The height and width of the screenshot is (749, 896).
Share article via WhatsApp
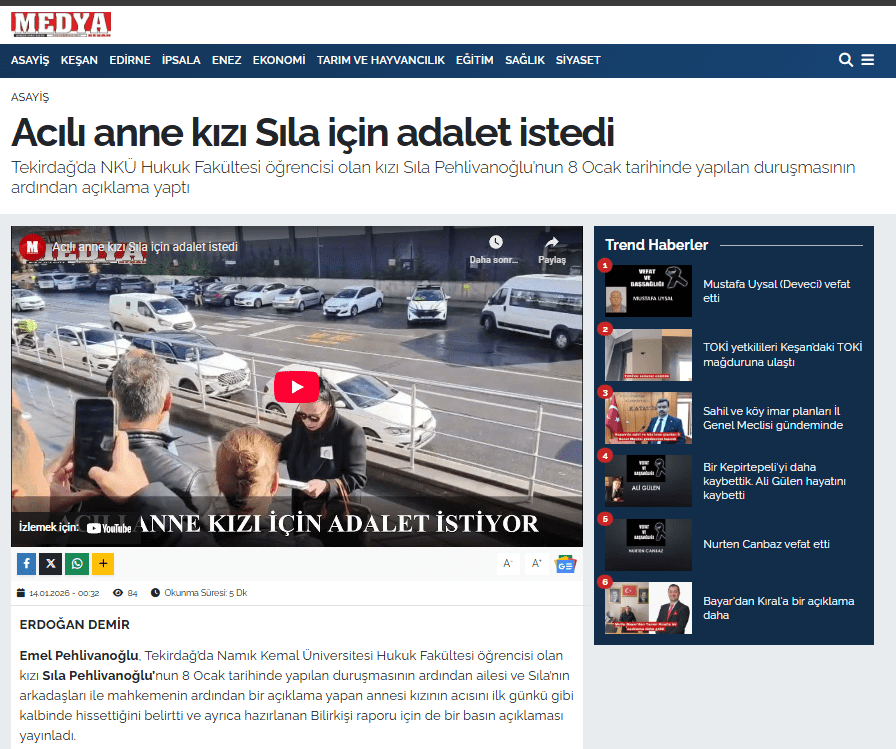pyautogui.click(x=77, y=564)
